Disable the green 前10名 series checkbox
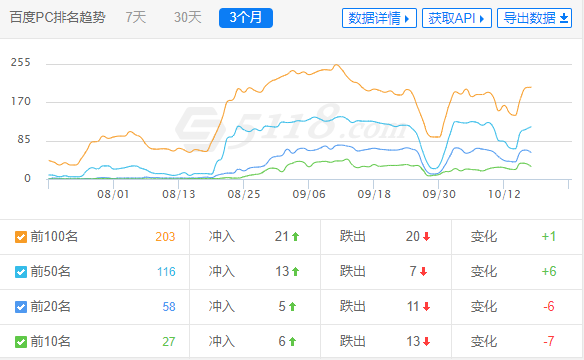 pyautogui.click(x=21, y=342)
